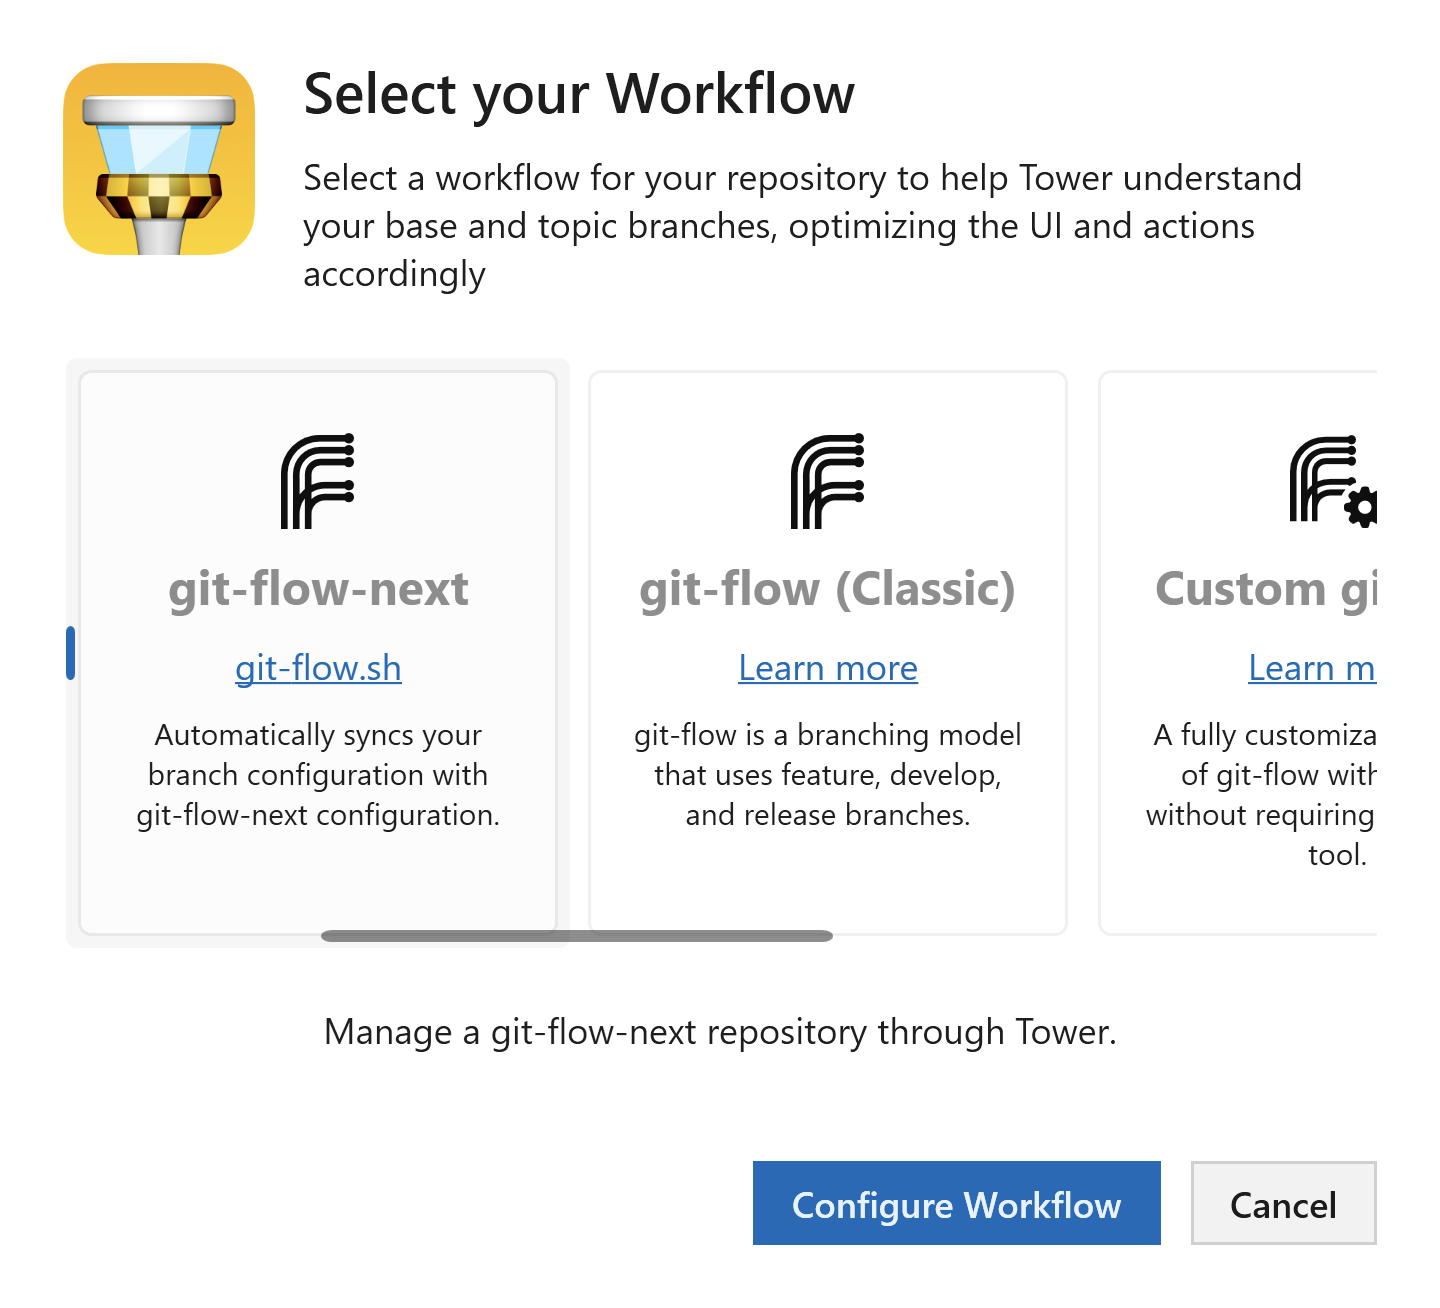Select the git-flow (Classic) workflow card
Viewport: 1440px width, 1308px height.
pos(828,653)
